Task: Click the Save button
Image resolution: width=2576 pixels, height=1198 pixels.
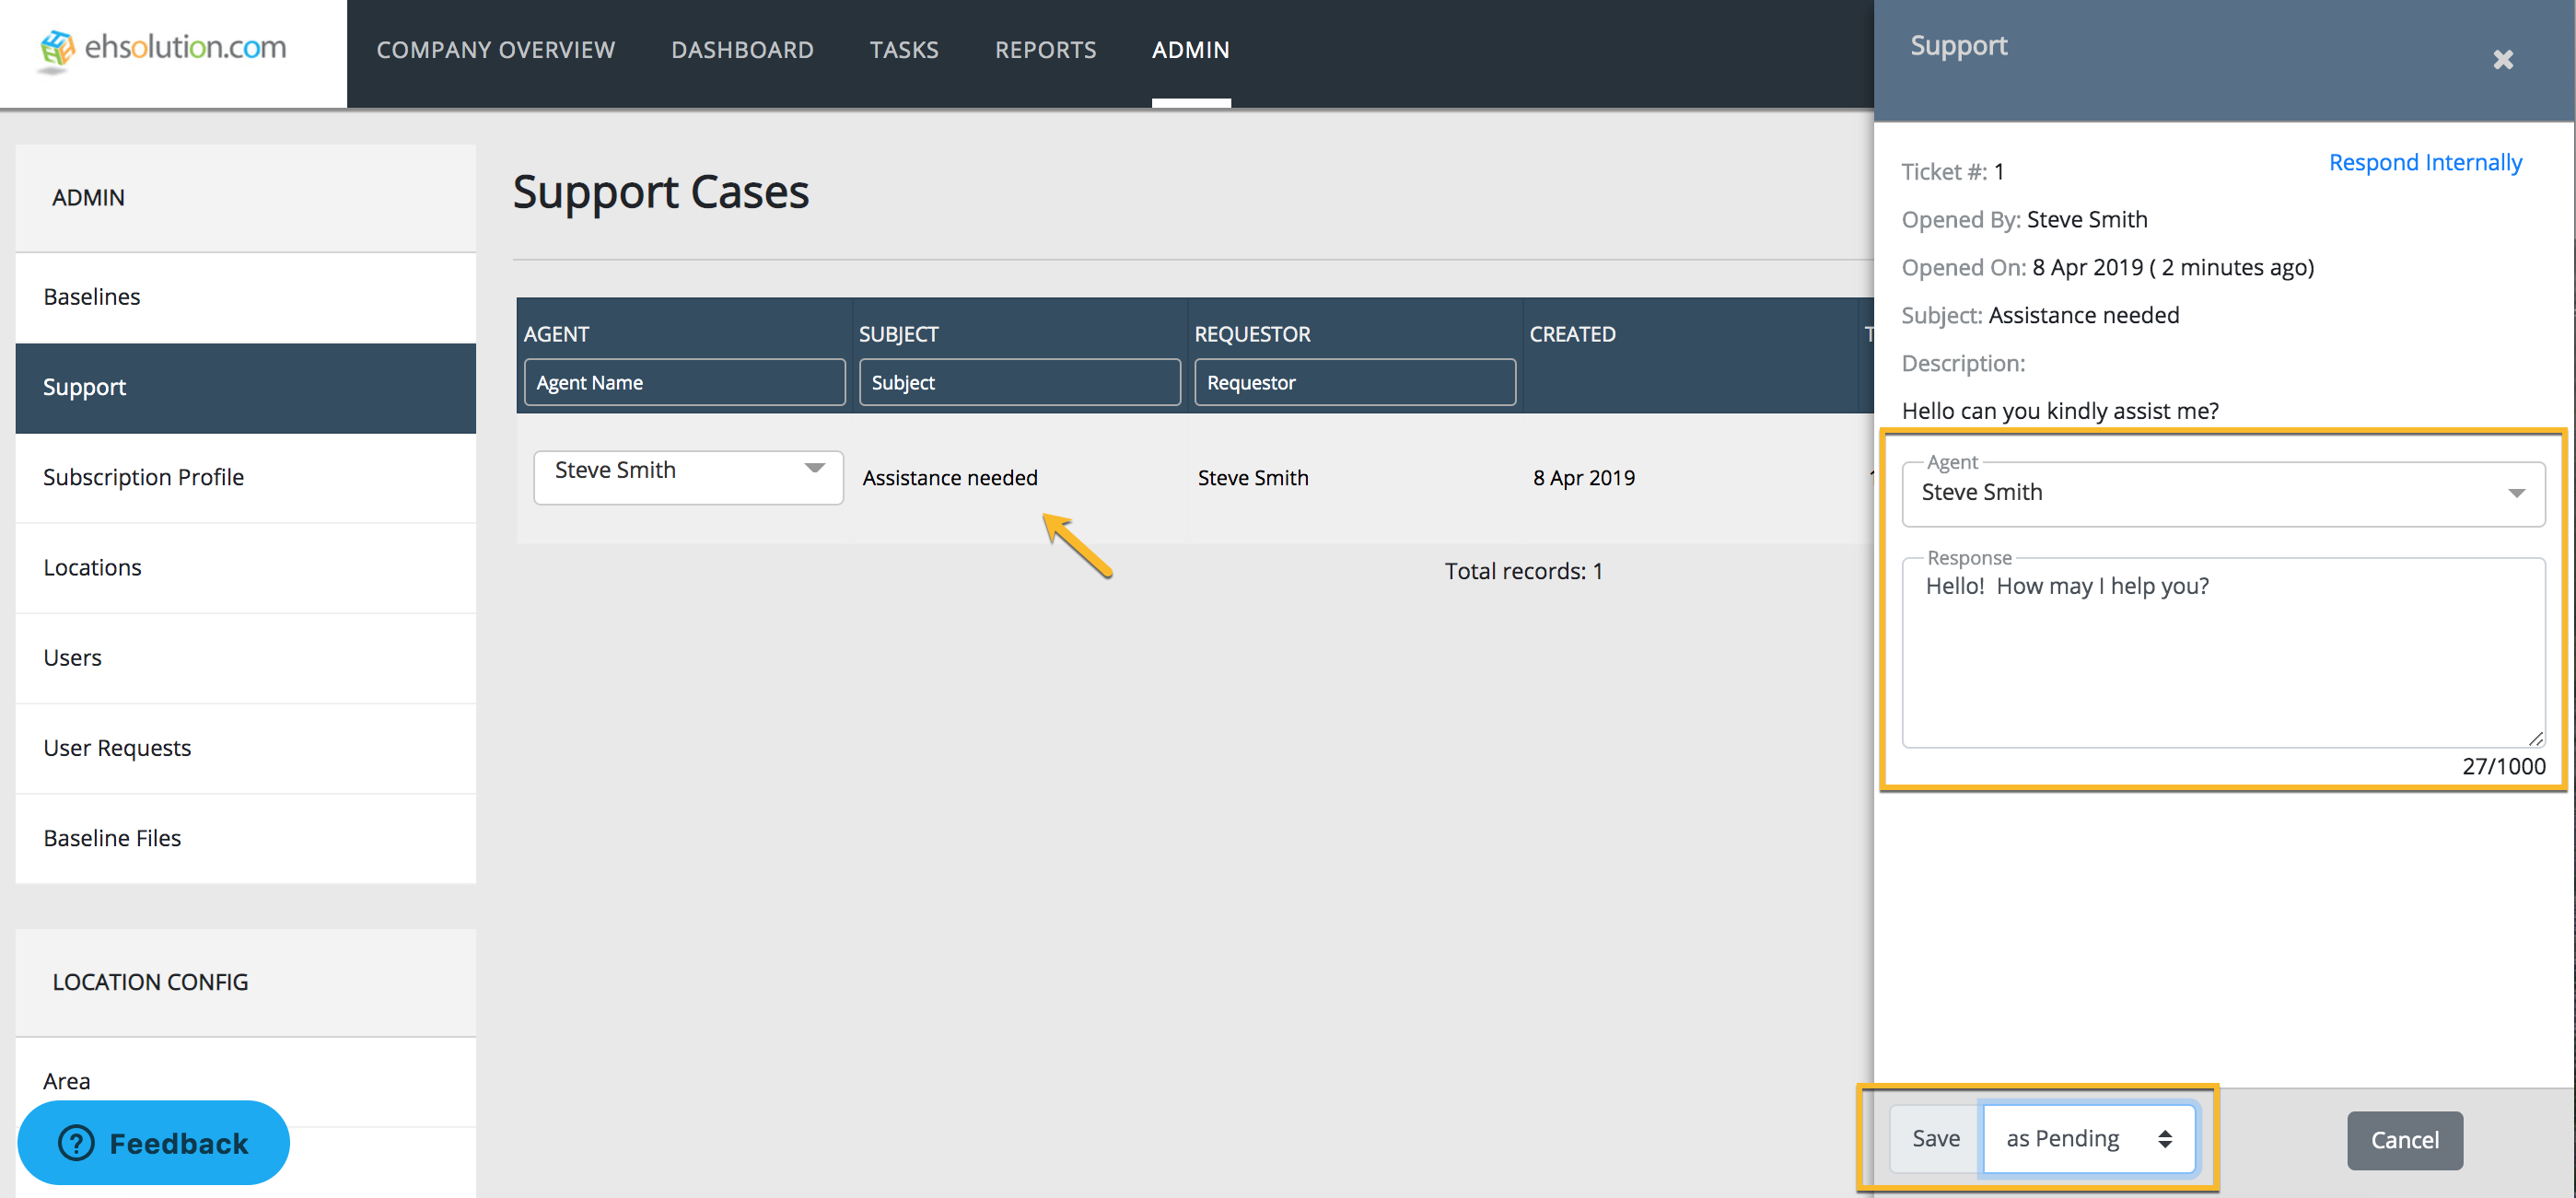Action: click(x=1935, y=1138)
